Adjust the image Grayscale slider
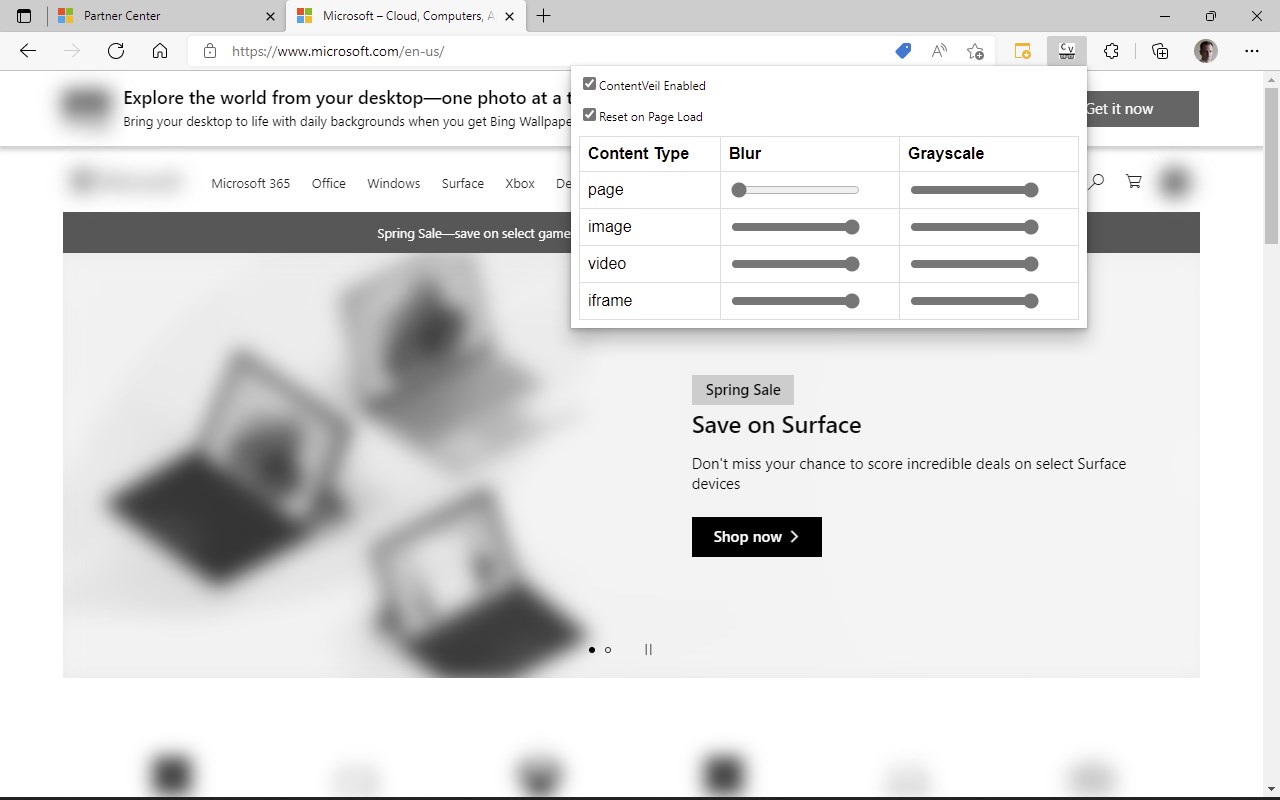This screenshot has height=800, width=1280. [974, 227]
